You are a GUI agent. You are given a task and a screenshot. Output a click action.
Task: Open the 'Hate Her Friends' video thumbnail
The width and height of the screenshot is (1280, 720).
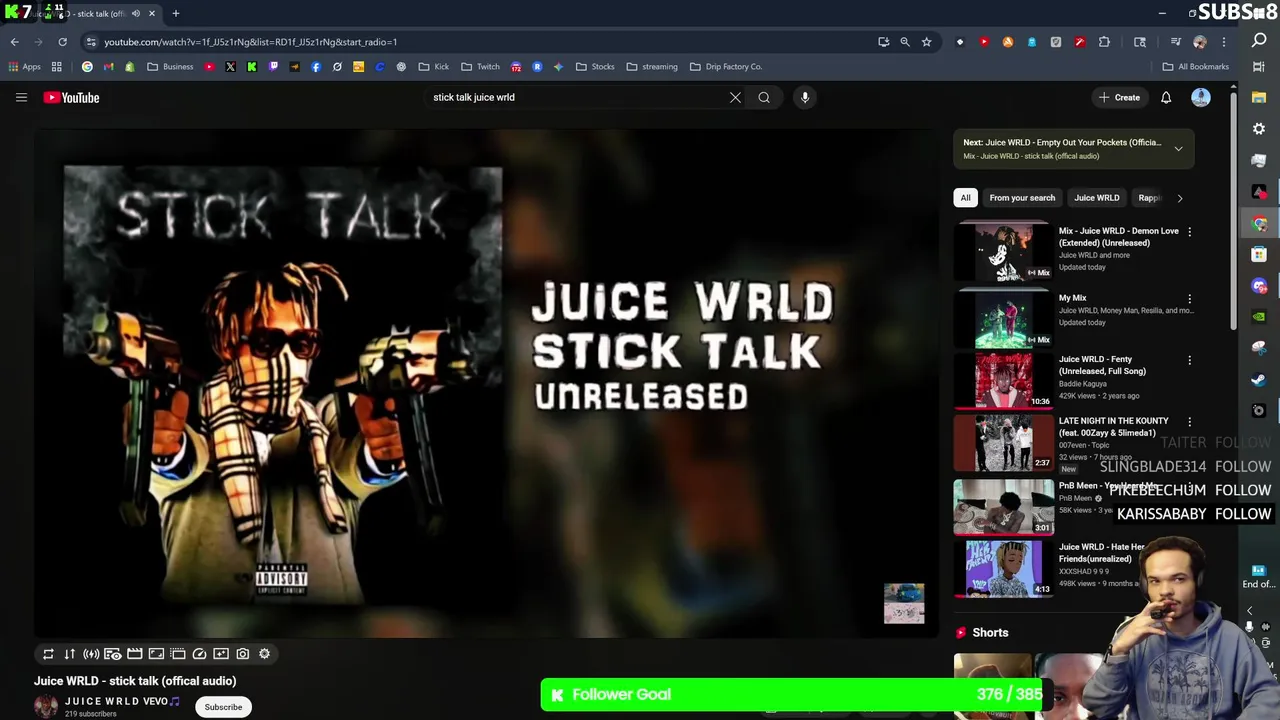pyautogui.click(x=1004, y=568)
